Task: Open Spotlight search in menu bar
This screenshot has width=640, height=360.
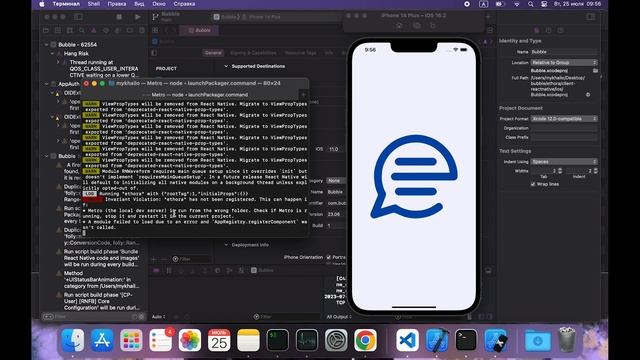Action: coord(530,4)
